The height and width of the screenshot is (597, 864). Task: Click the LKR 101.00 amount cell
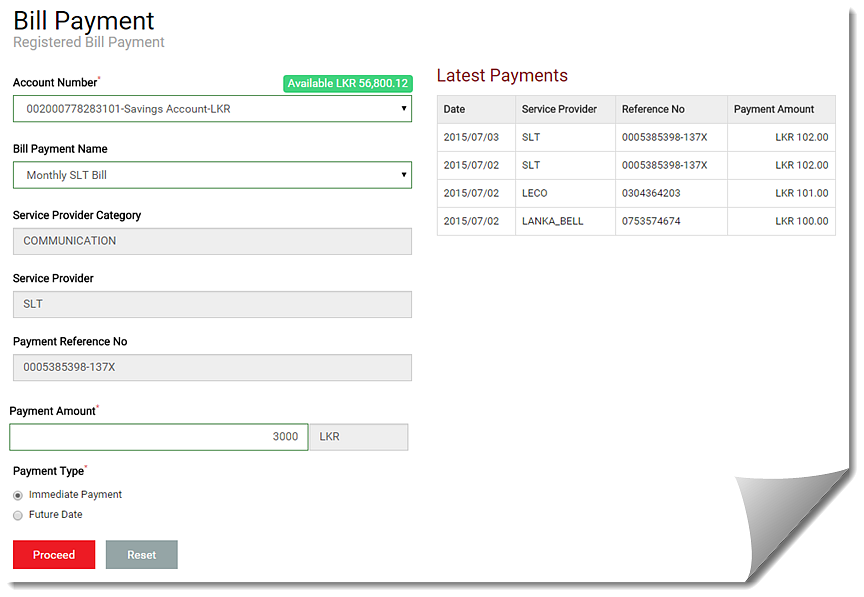tap(781, 193)
